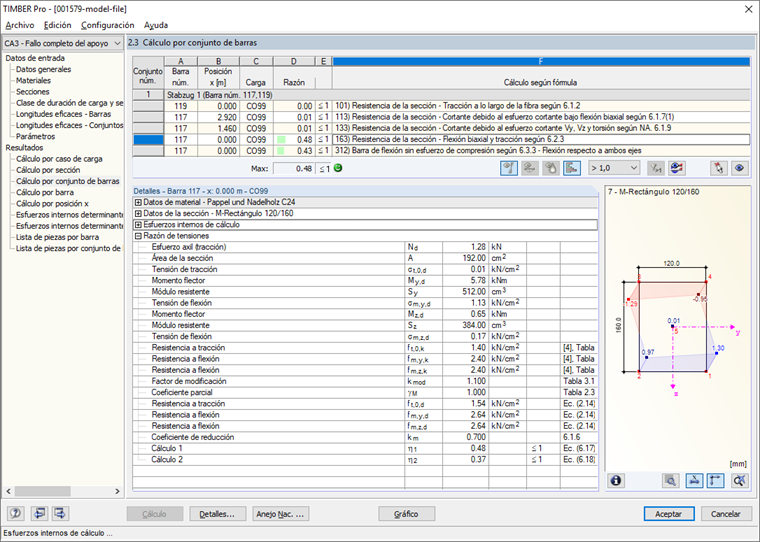Click the green OK status indicator near Max

coord(338,168)
